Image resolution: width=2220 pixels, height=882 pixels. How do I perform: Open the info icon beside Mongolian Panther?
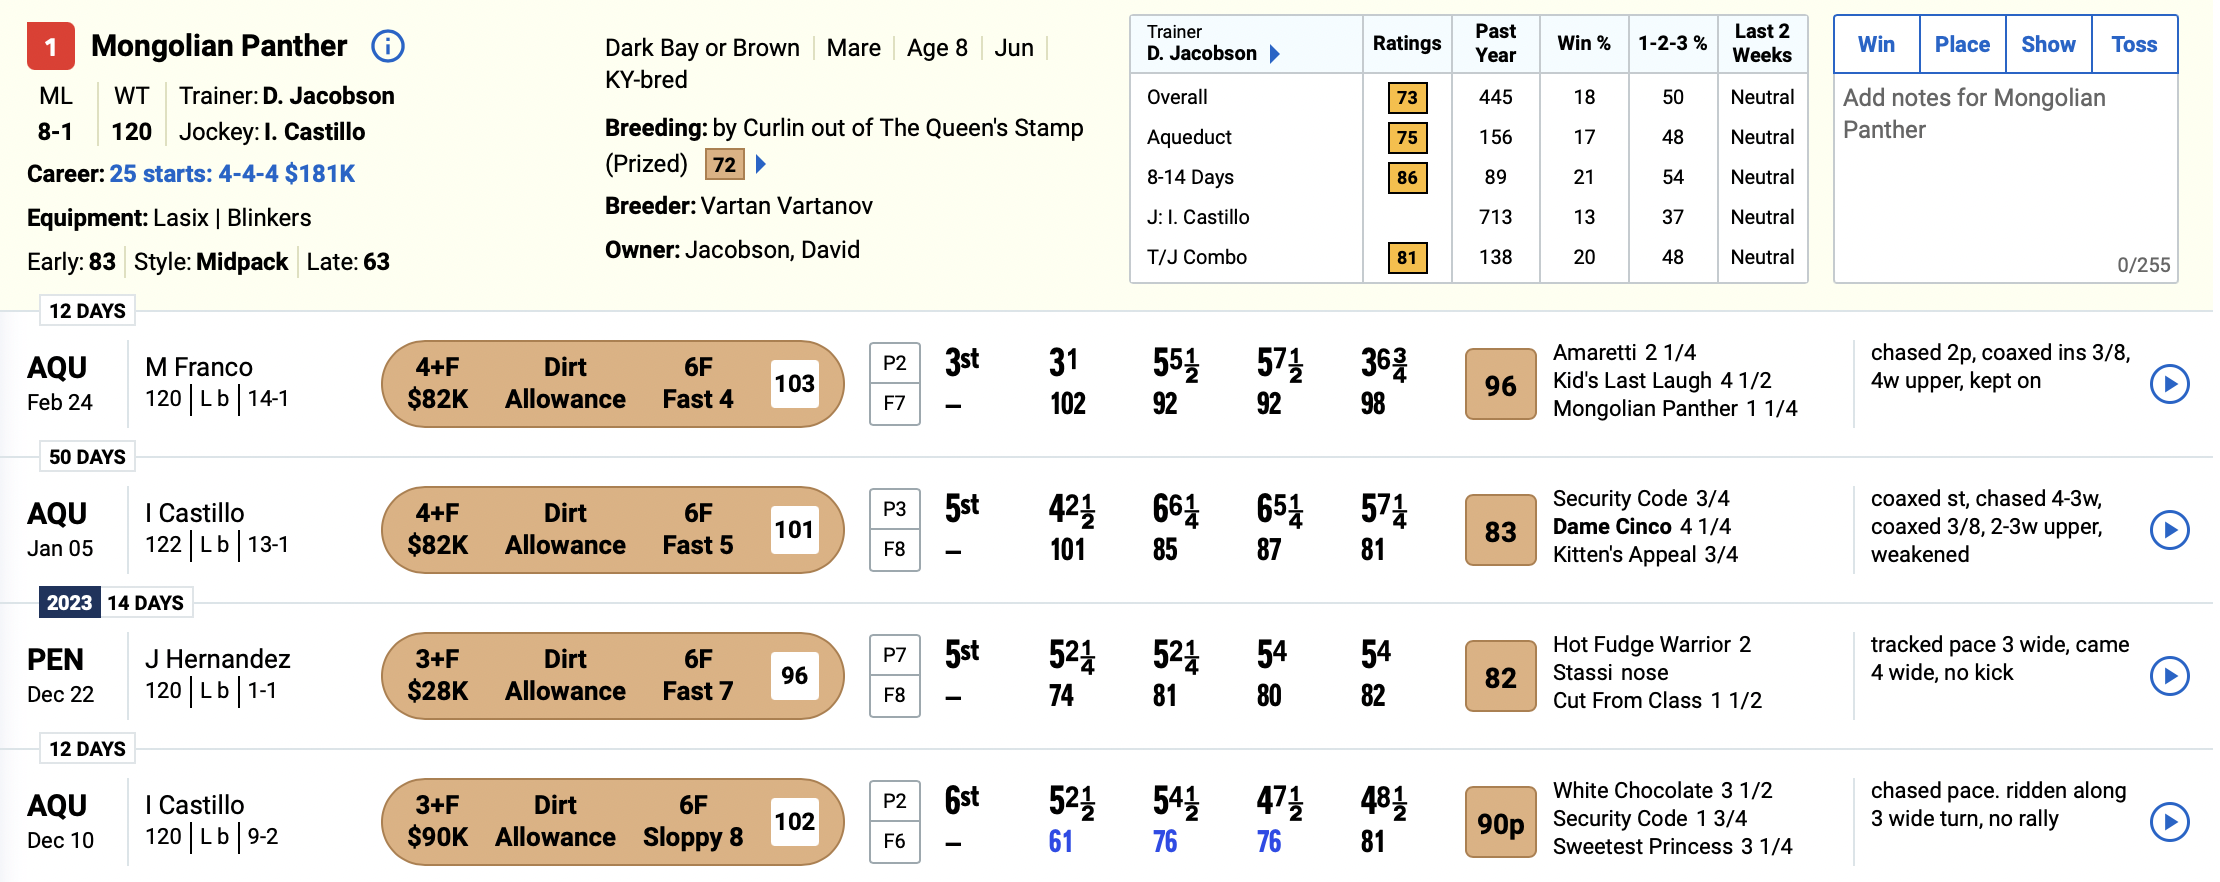pos(388,46)
